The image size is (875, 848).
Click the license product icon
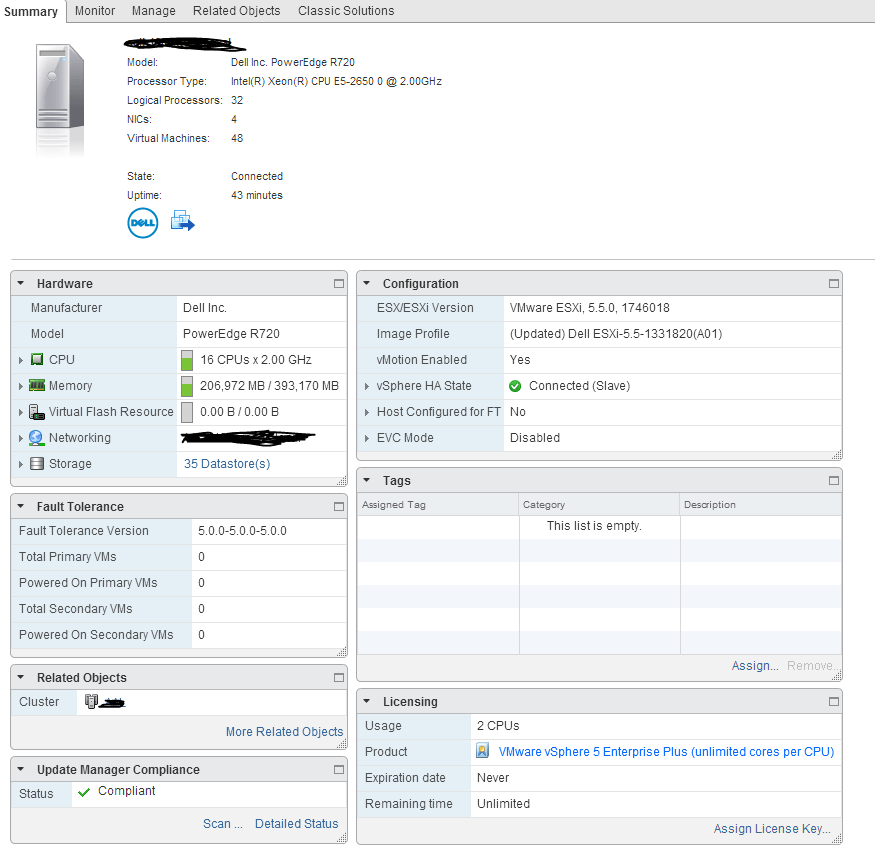[483, 751]
